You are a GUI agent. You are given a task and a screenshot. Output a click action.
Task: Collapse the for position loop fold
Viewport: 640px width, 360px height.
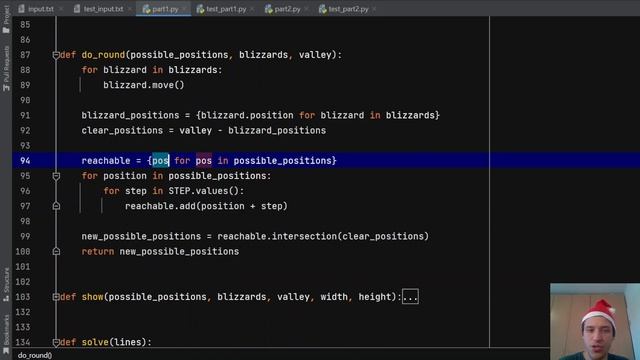tap(56, 176)
